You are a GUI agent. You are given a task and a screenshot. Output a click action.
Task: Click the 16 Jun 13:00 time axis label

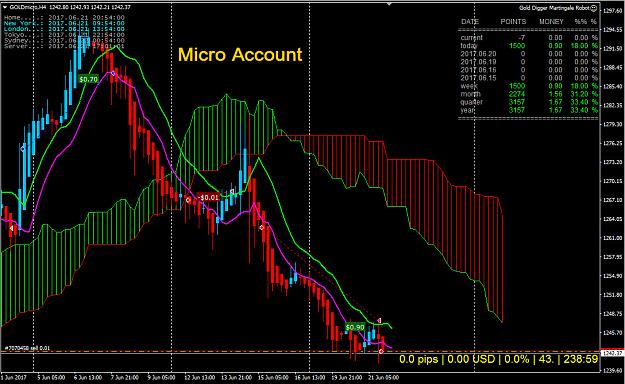310,377
